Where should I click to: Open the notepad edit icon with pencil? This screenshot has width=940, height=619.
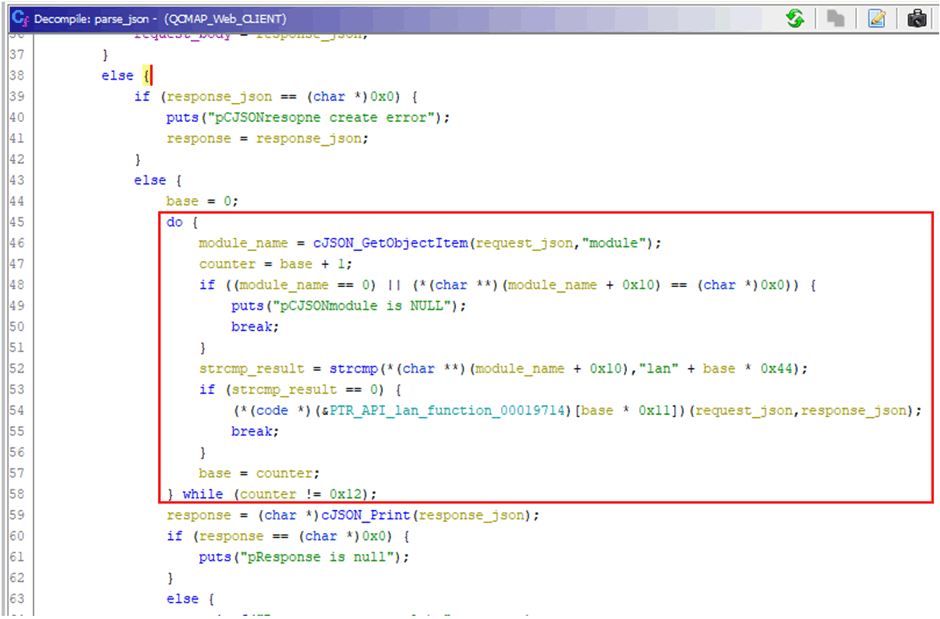tap(877, 18)
